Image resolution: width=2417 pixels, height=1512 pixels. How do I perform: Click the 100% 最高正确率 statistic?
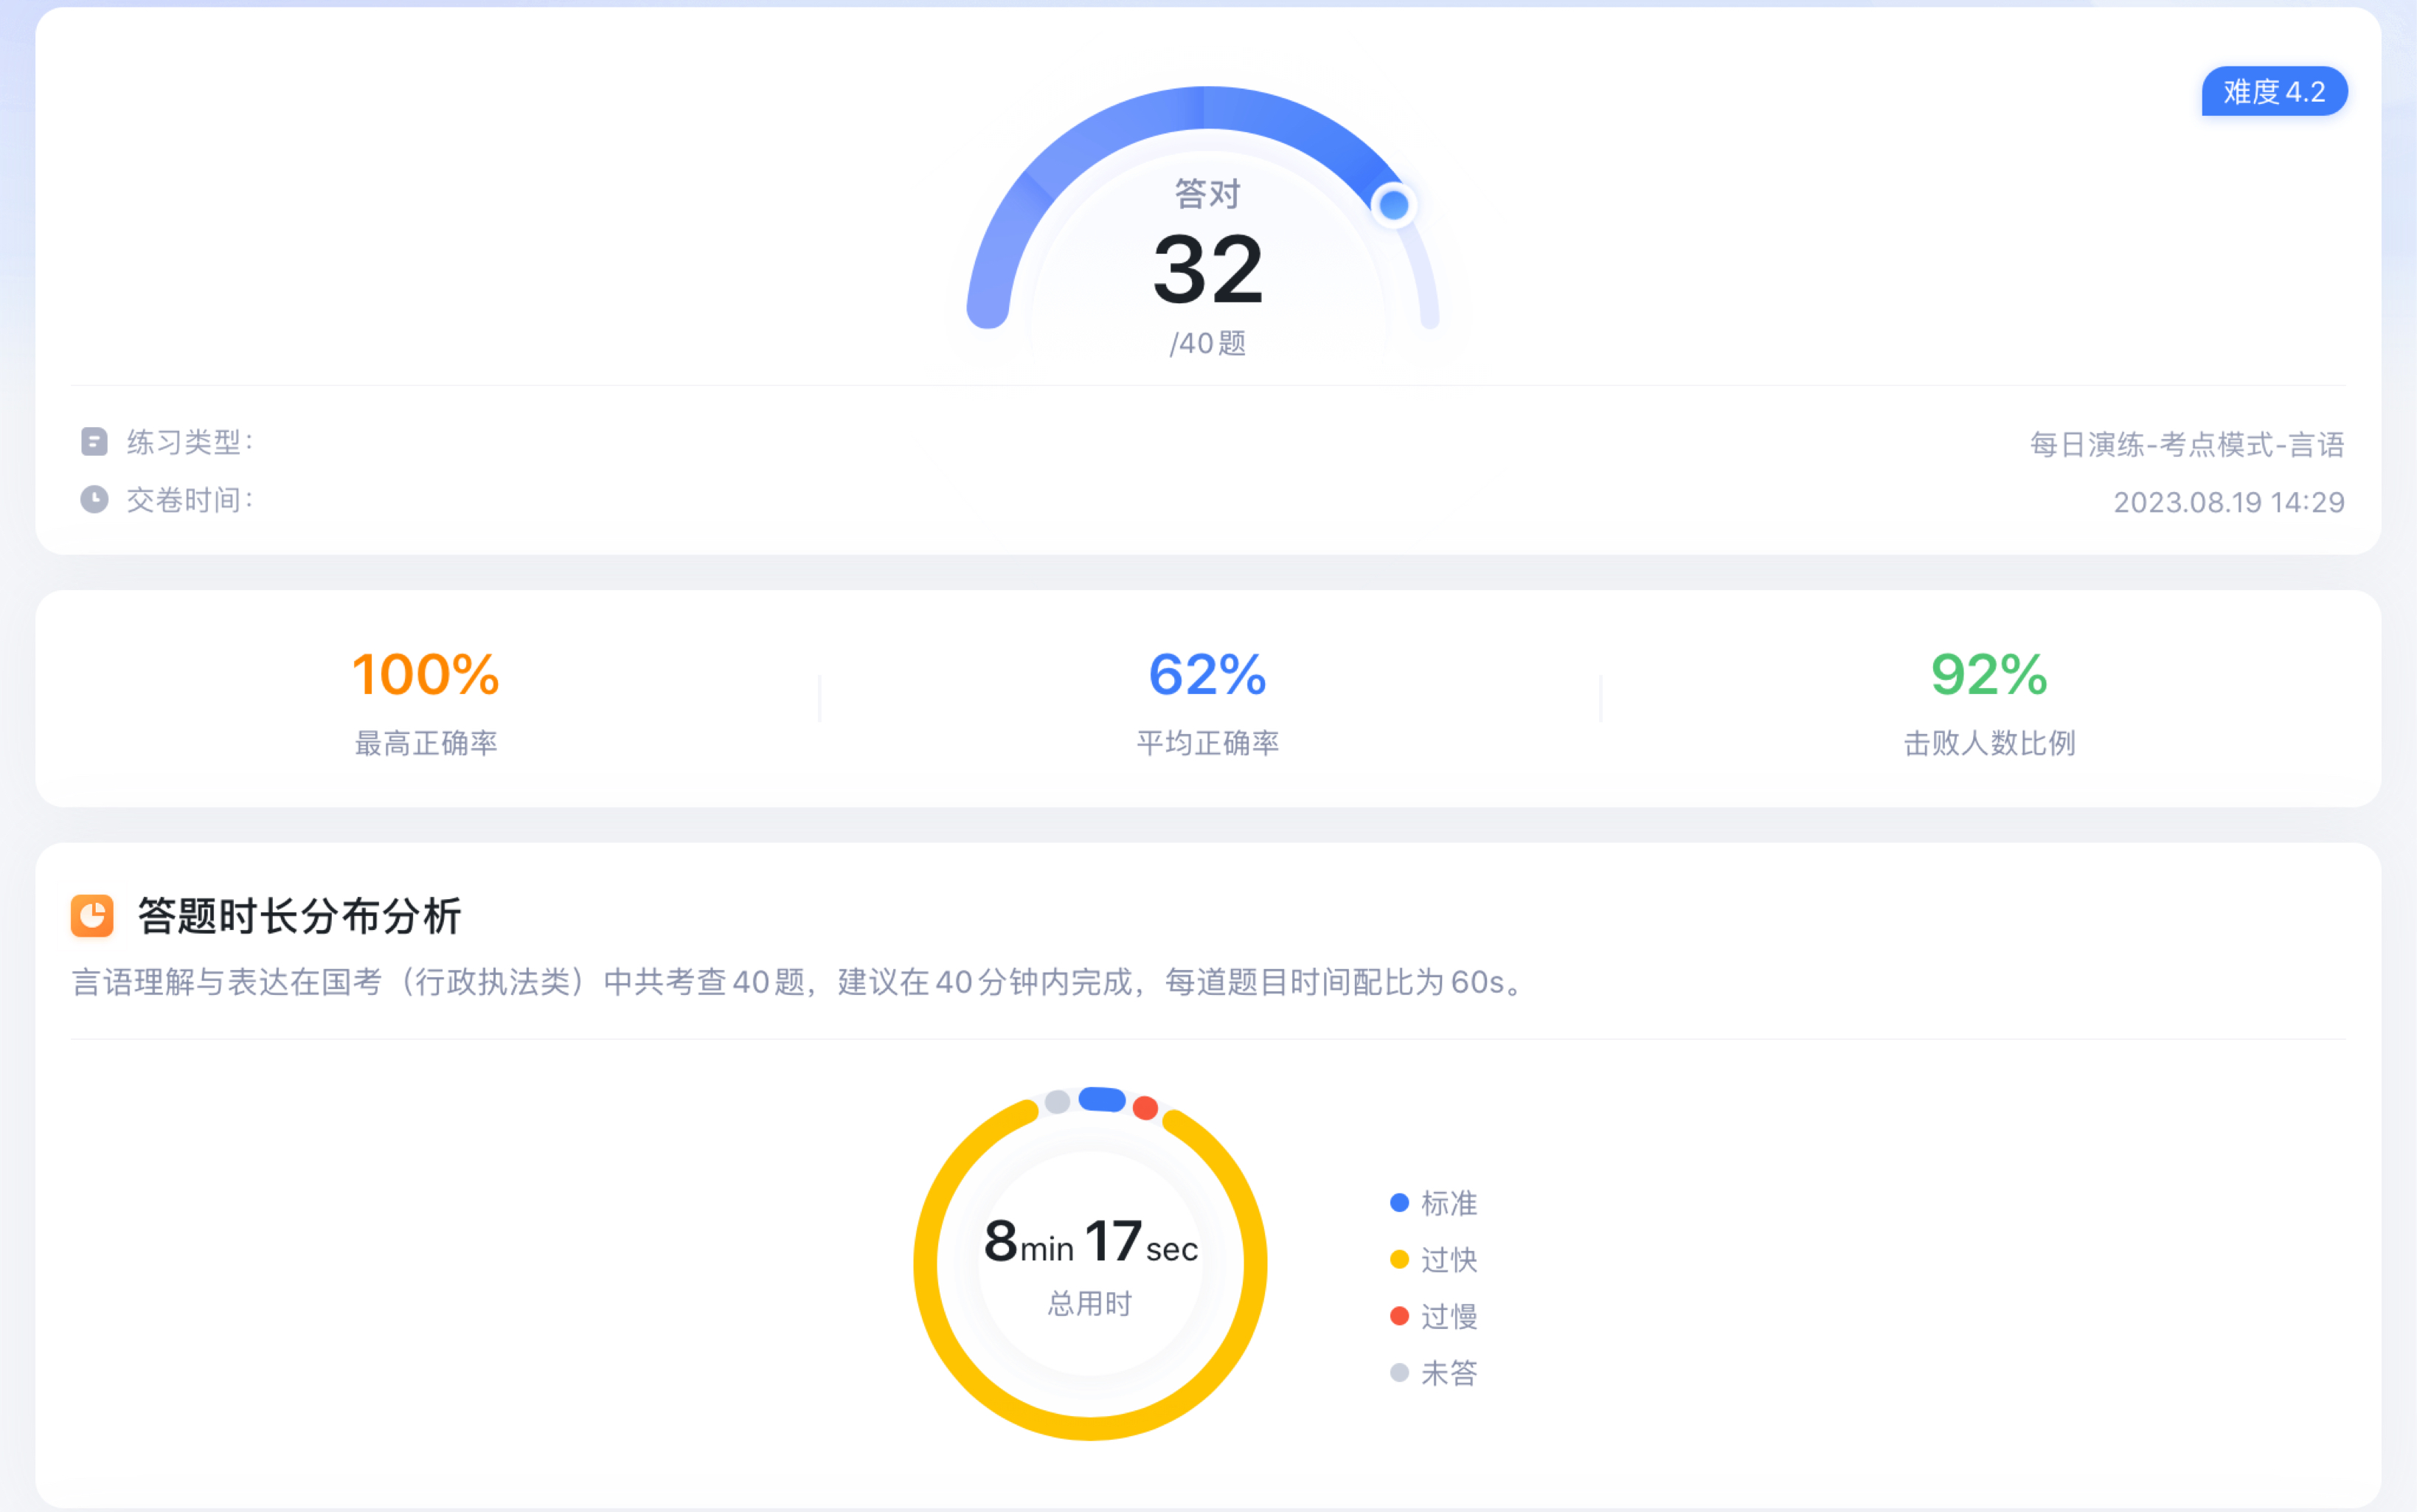click(426, 701)
